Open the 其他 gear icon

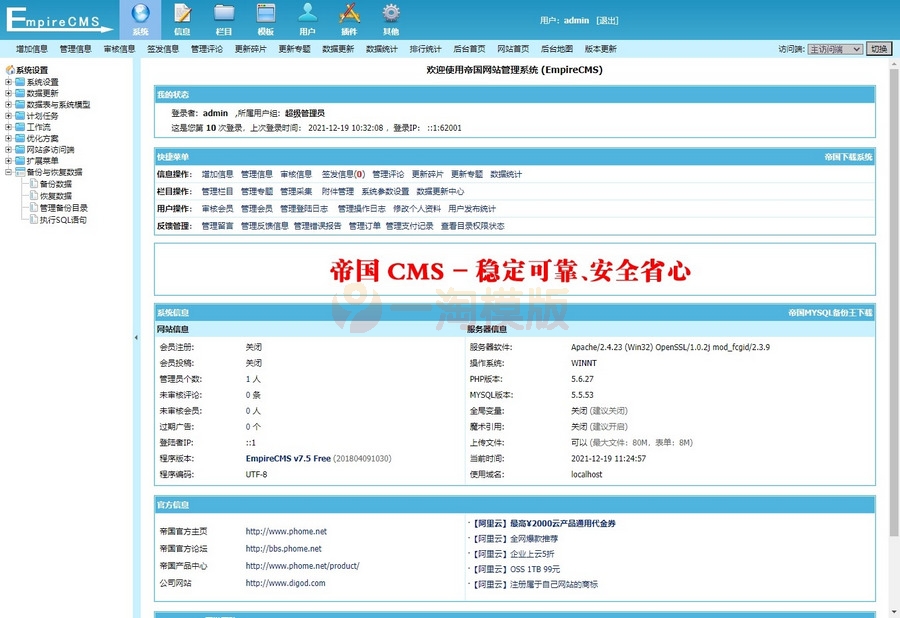391,15
